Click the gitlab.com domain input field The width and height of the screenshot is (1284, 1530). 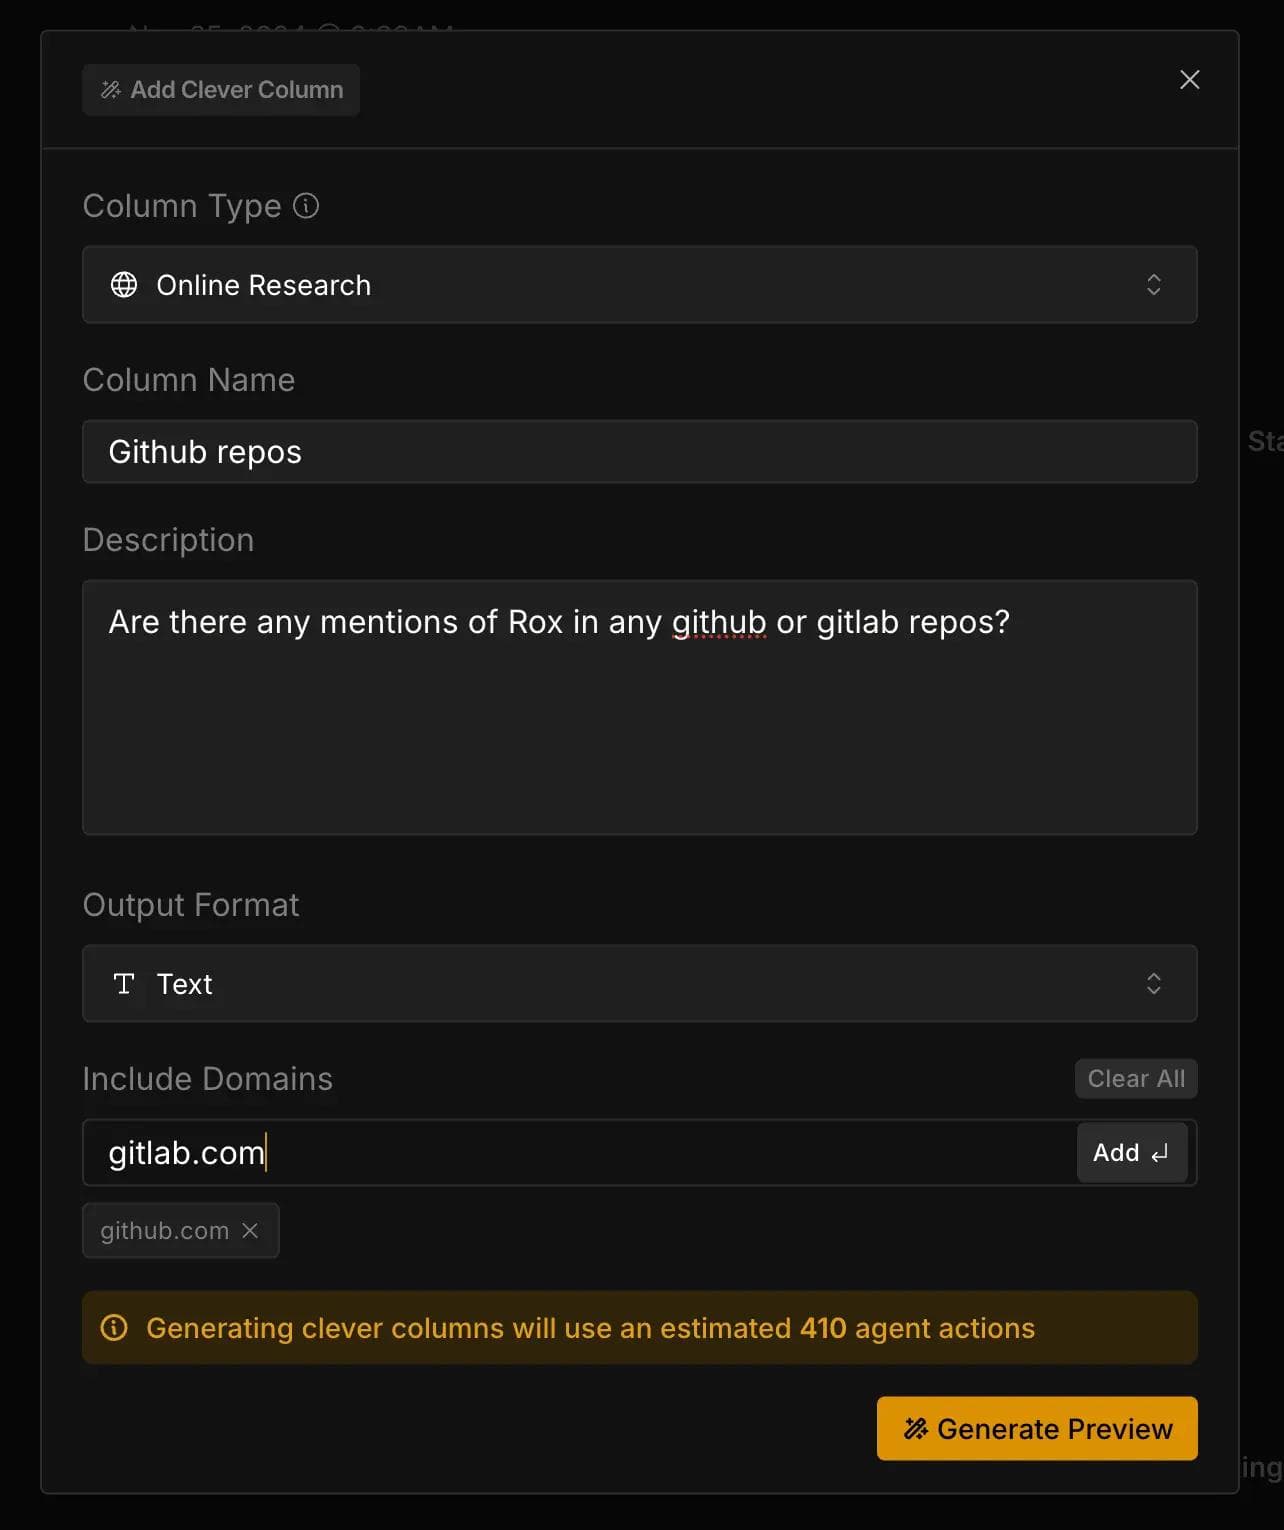pos(500,1153)
